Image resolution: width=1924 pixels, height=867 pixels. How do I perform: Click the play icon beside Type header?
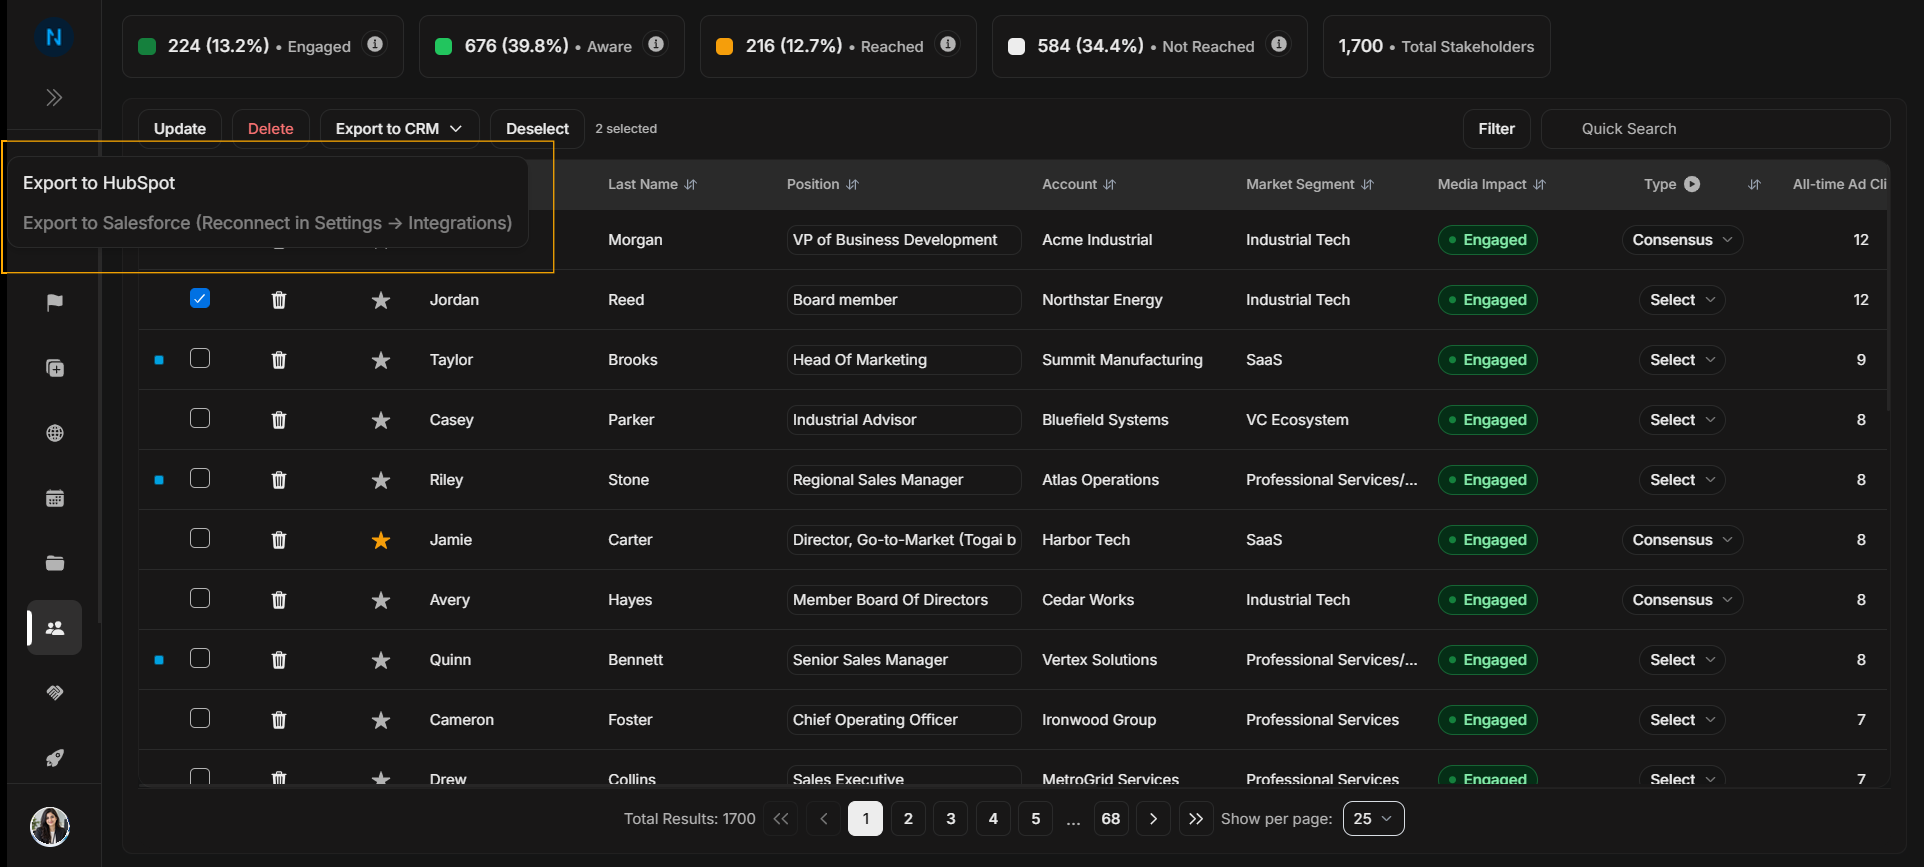(x=1692, y=184)
